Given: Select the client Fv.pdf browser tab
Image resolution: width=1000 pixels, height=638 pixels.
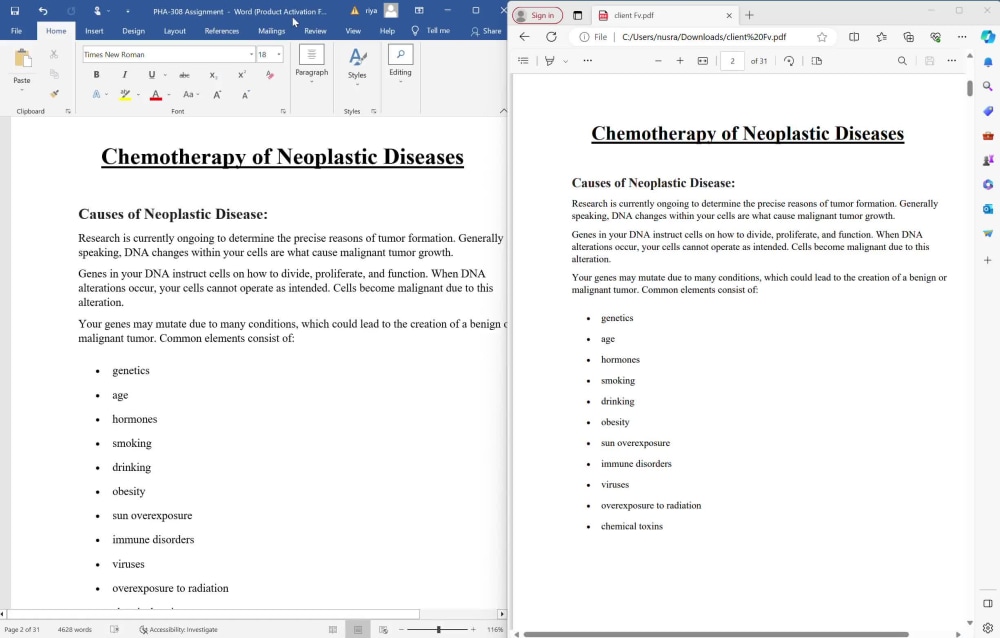Looking at the screenshot, I should tap(665, 15).
